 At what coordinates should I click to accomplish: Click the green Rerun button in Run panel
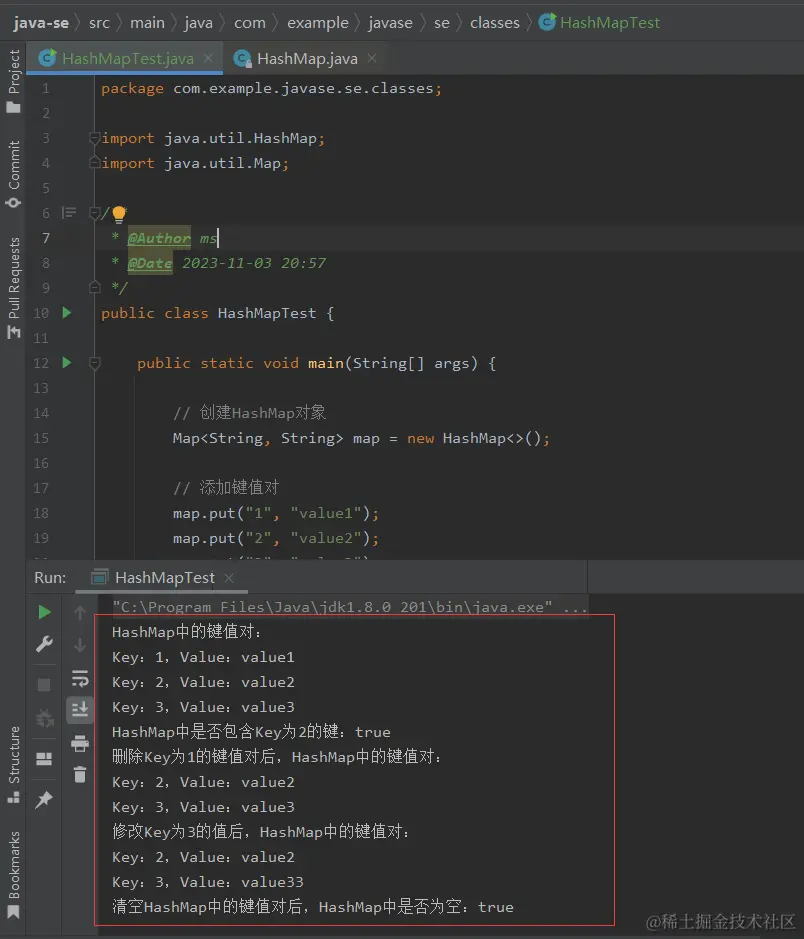[44, 612]
